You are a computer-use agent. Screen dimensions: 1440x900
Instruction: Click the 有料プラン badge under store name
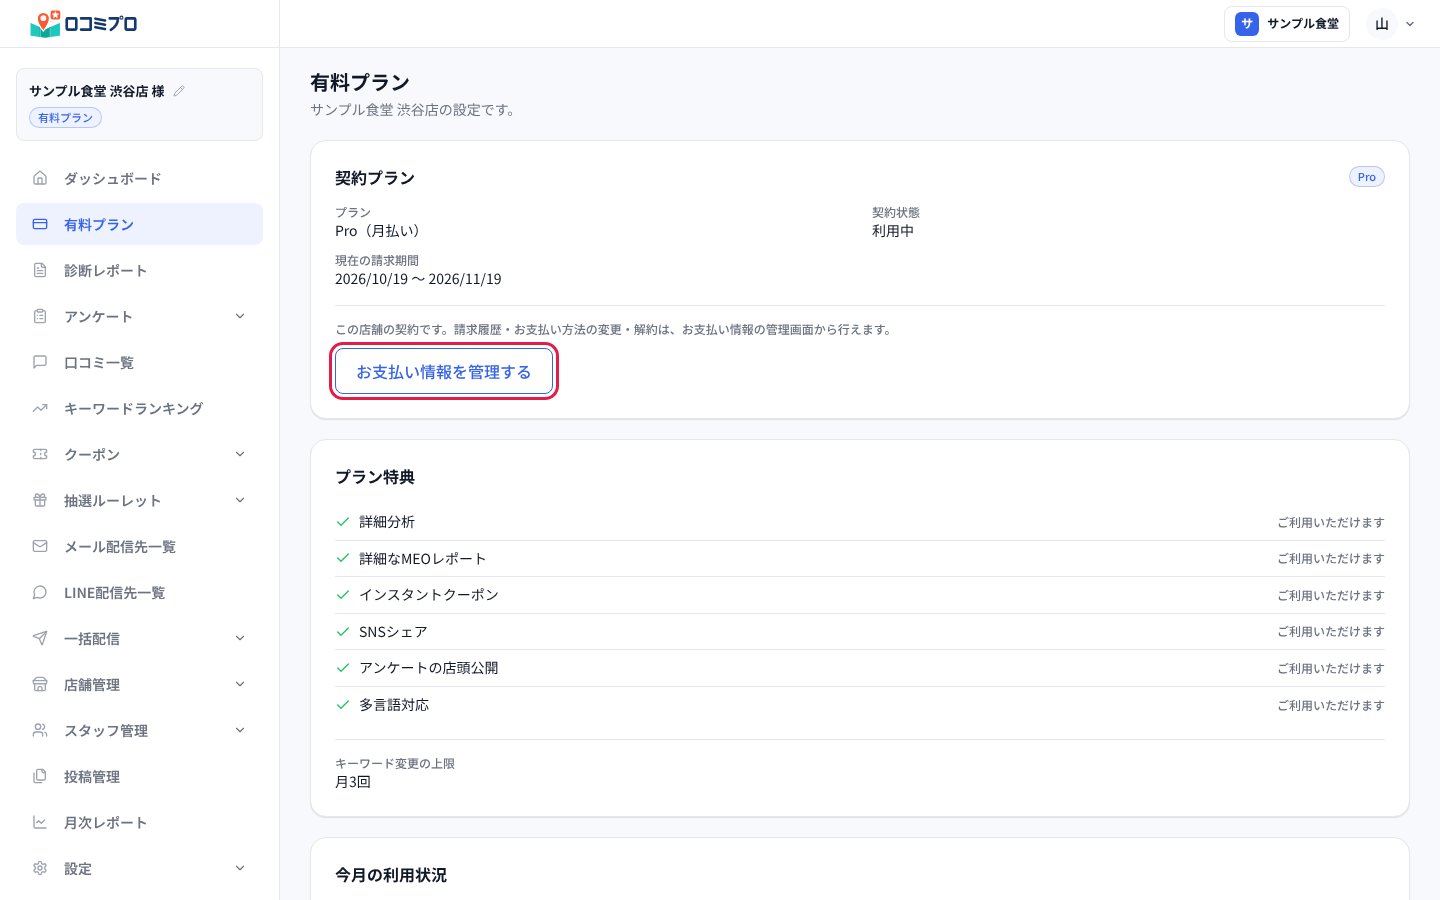tap(65, 118)
